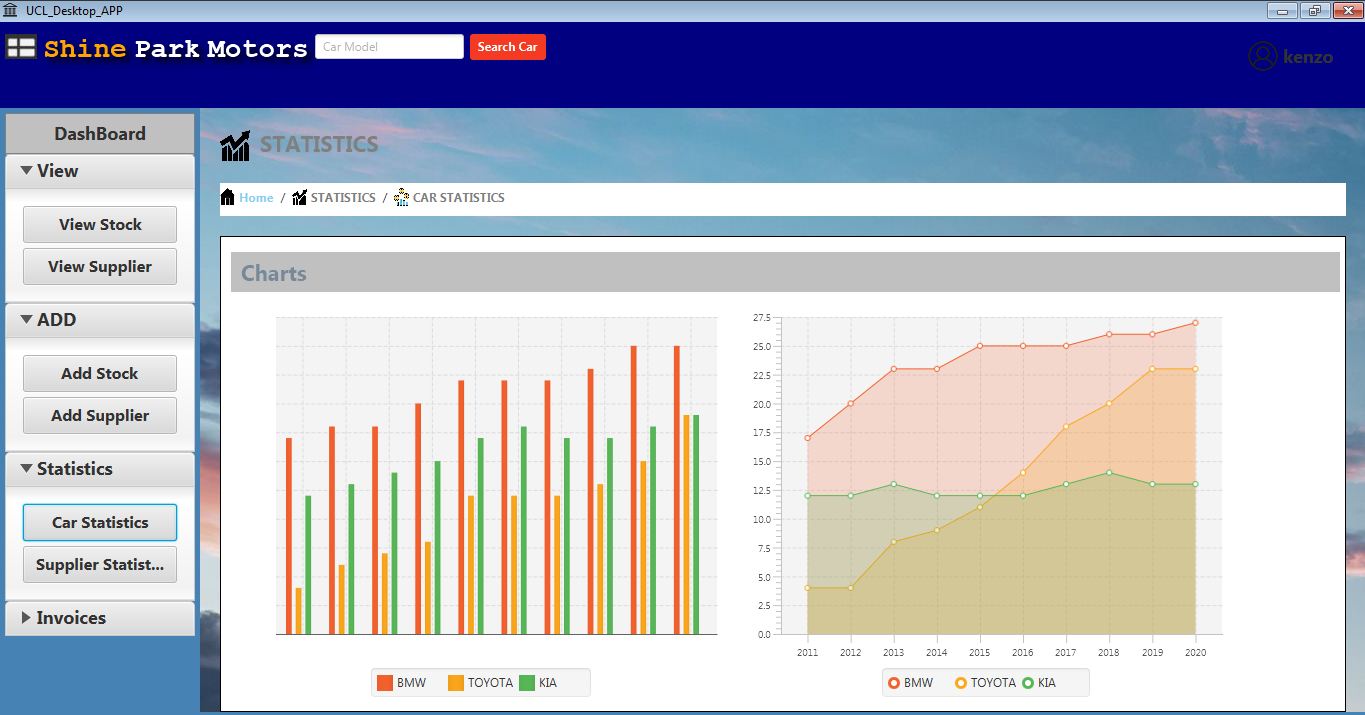This screenshot has height=715, width=1365.
Task: Focus the Car Model search field
Action: click(390, 47)
